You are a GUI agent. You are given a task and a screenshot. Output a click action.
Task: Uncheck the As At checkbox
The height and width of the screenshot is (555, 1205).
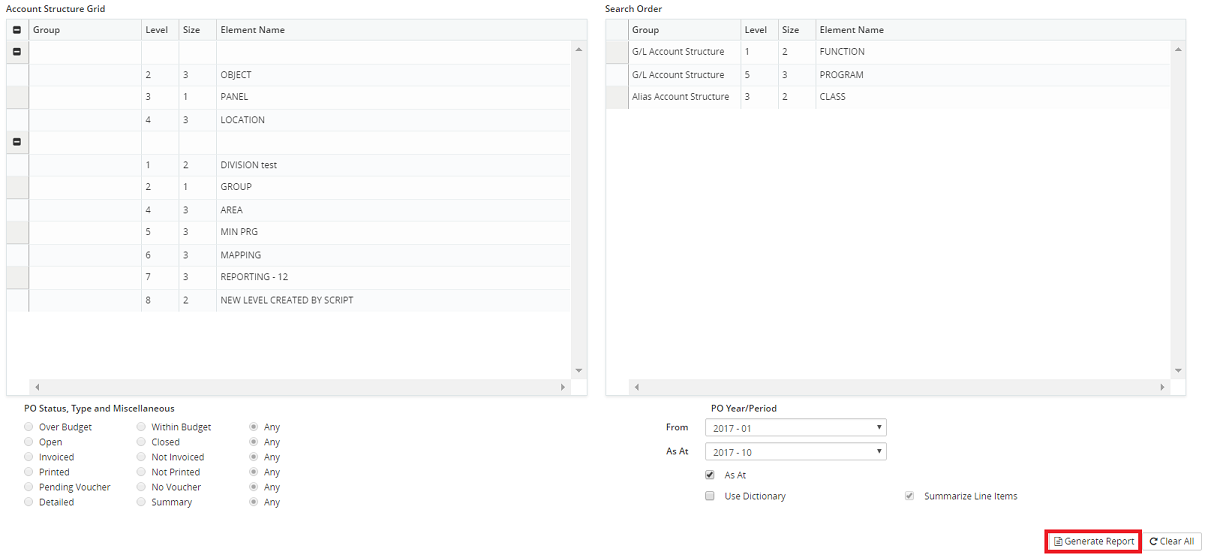tap(710, 475)
